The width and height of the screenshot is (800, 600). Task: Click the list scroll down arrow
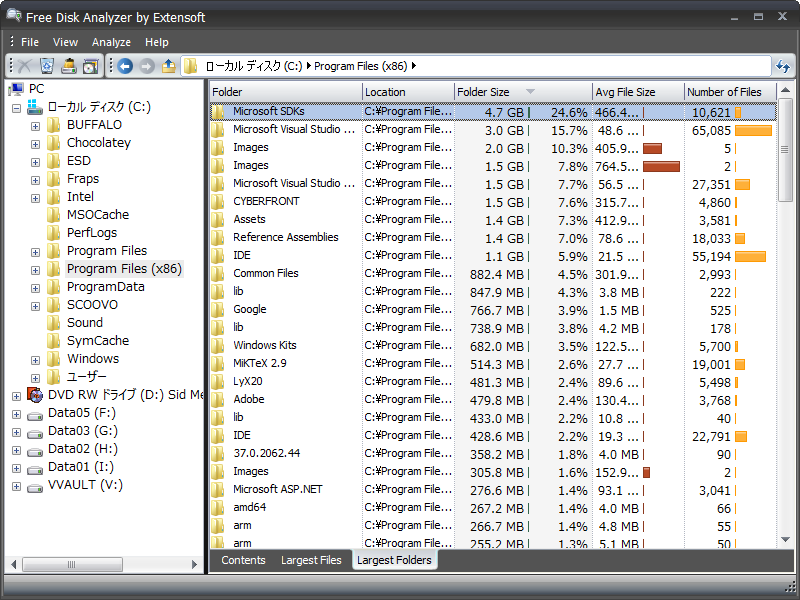coord(785,539)
